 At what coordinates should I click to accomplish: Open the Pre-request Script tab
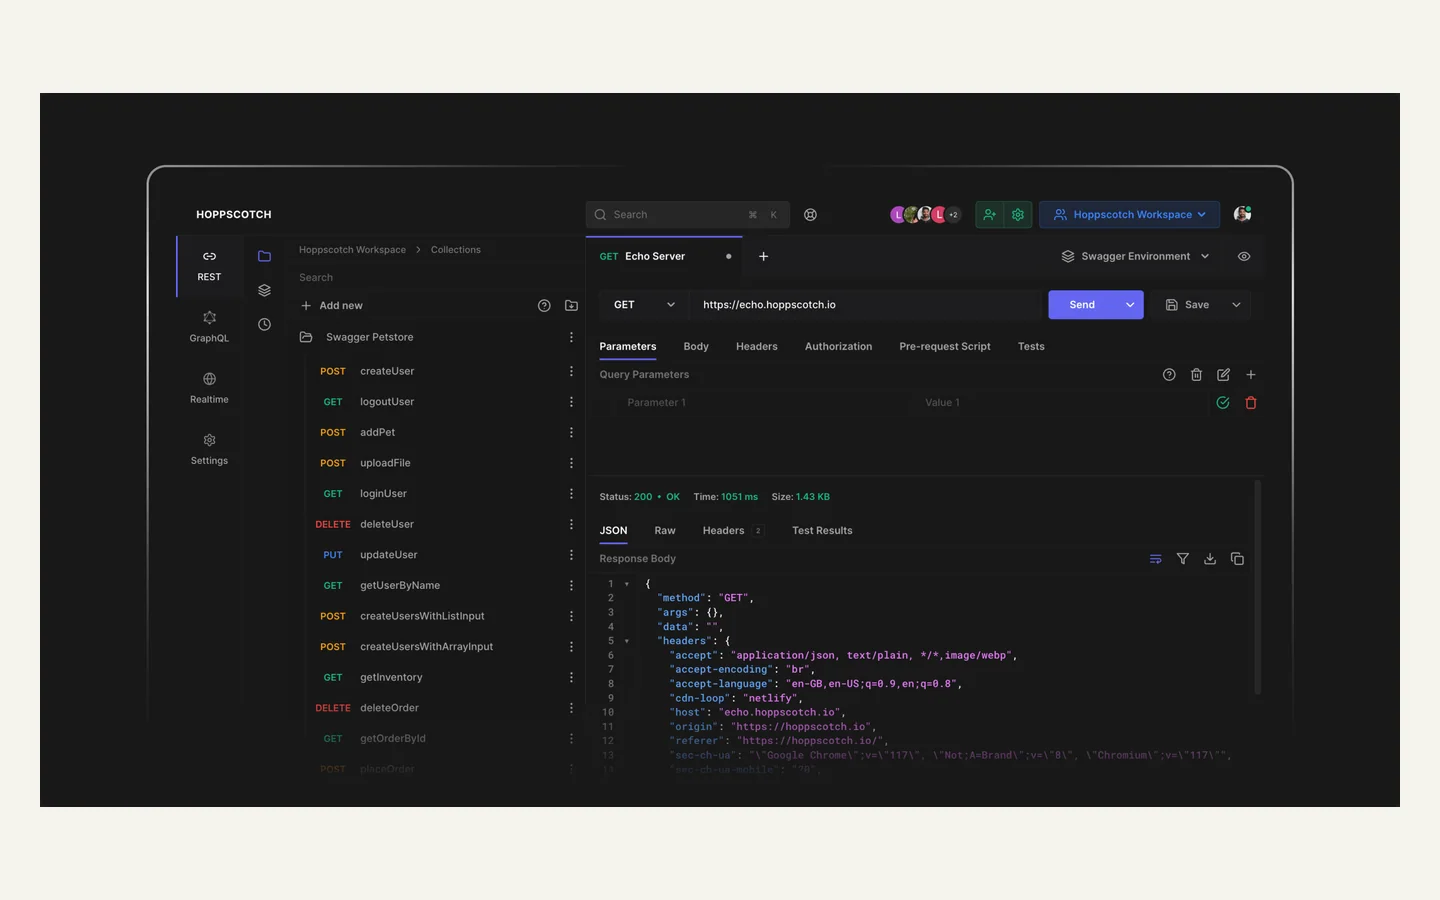(x=945, y=347)
